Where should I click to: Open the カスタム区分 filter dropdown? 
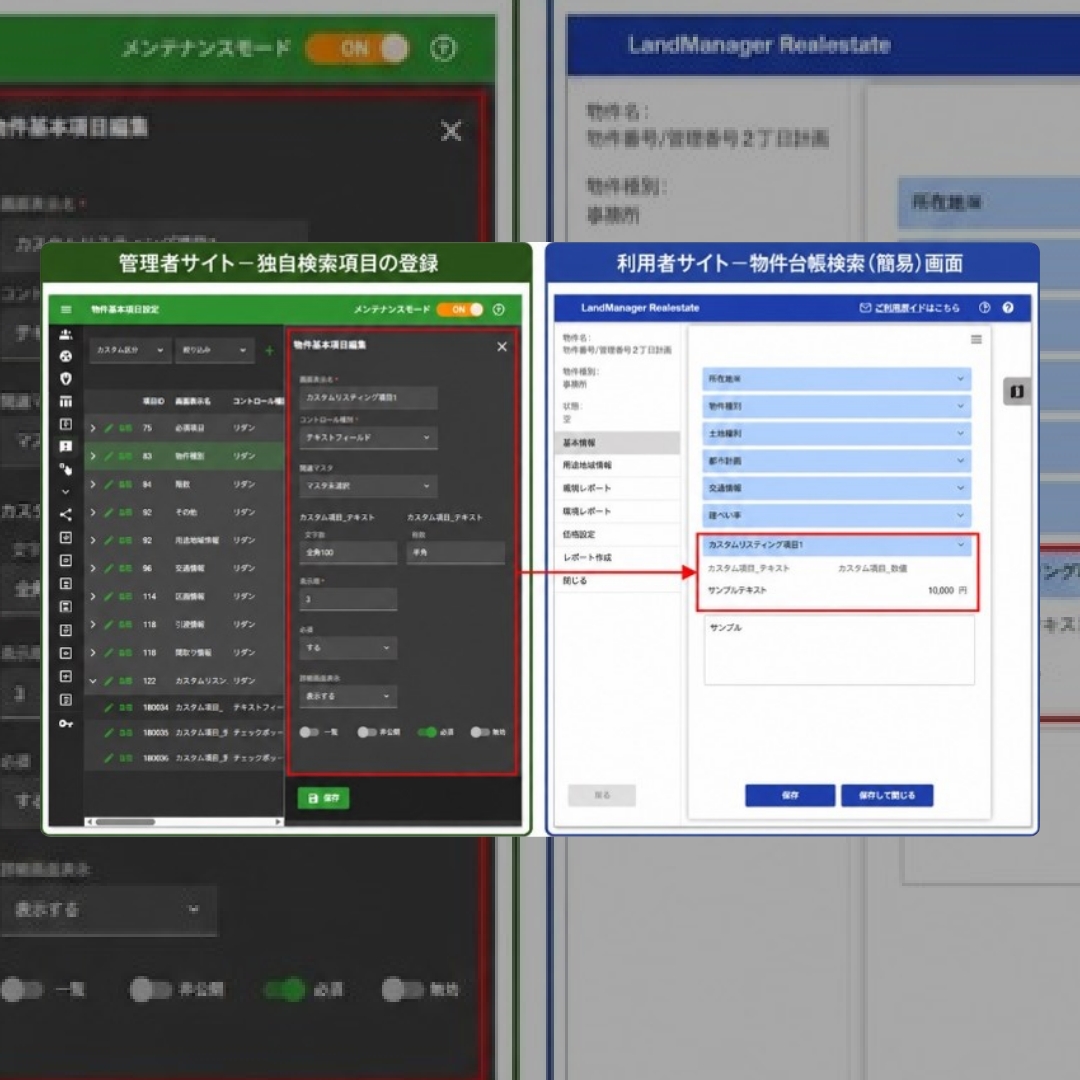129,351
